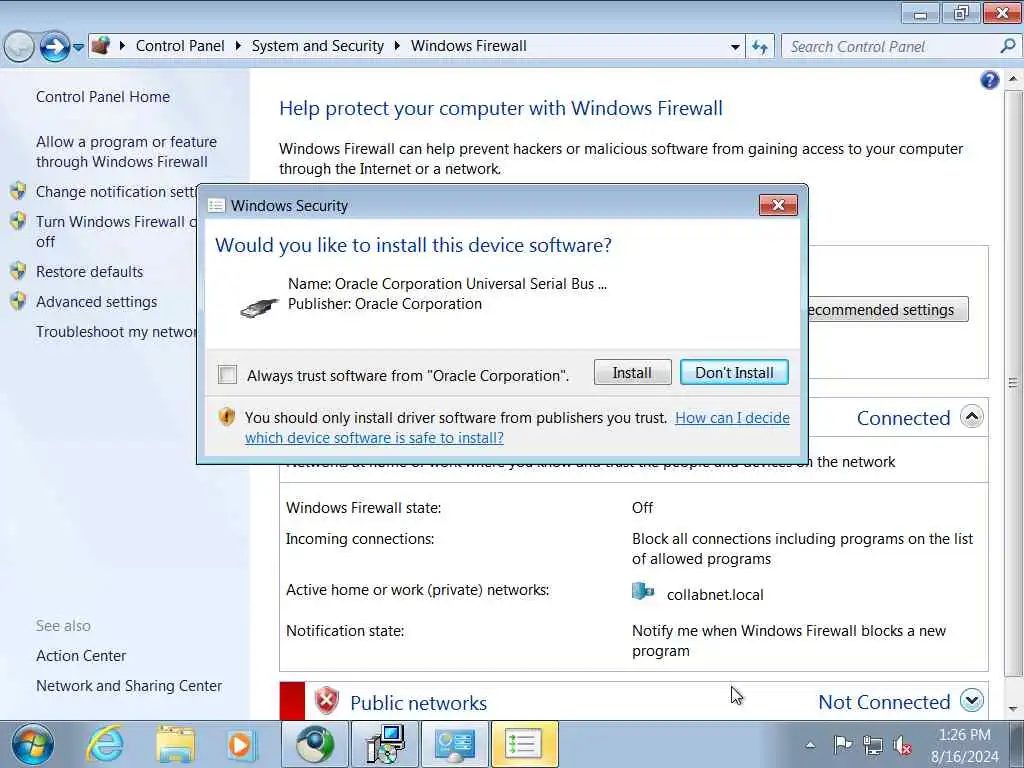The width and height of the screenshot is (1024, 768).
Task: Click the installer setup taskbar icon
Action: [385, 744]
